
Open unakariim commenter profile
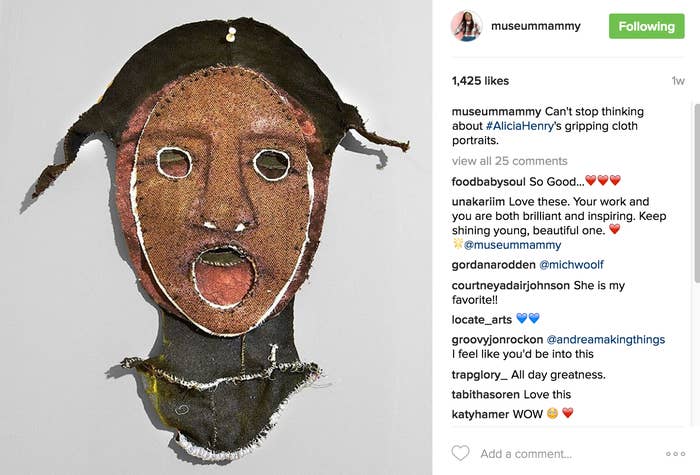478,202
